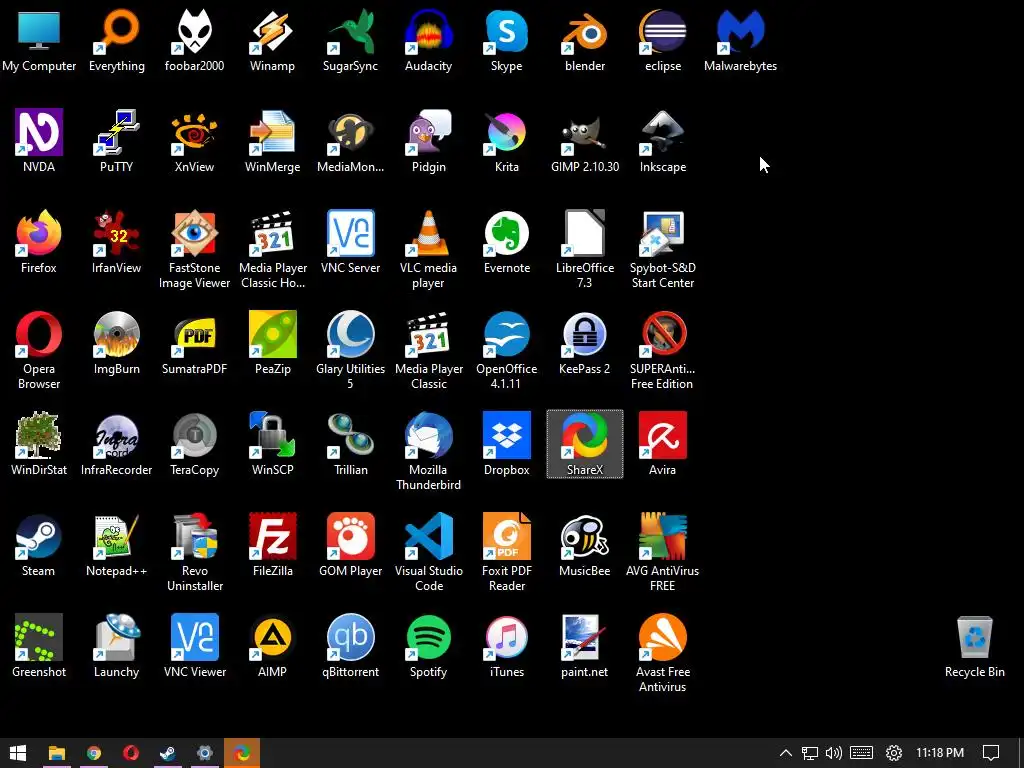Select the VNC Viewer icon
Screen dimensions: 1024x768
pyautogui.click(x=195, y=647)
